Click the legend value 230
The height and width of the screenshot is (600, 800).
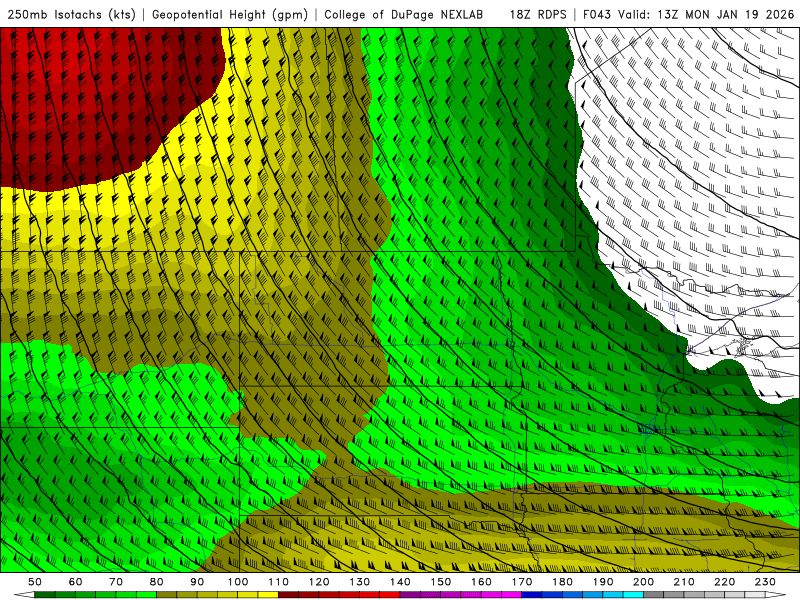[x=765, y=582]
